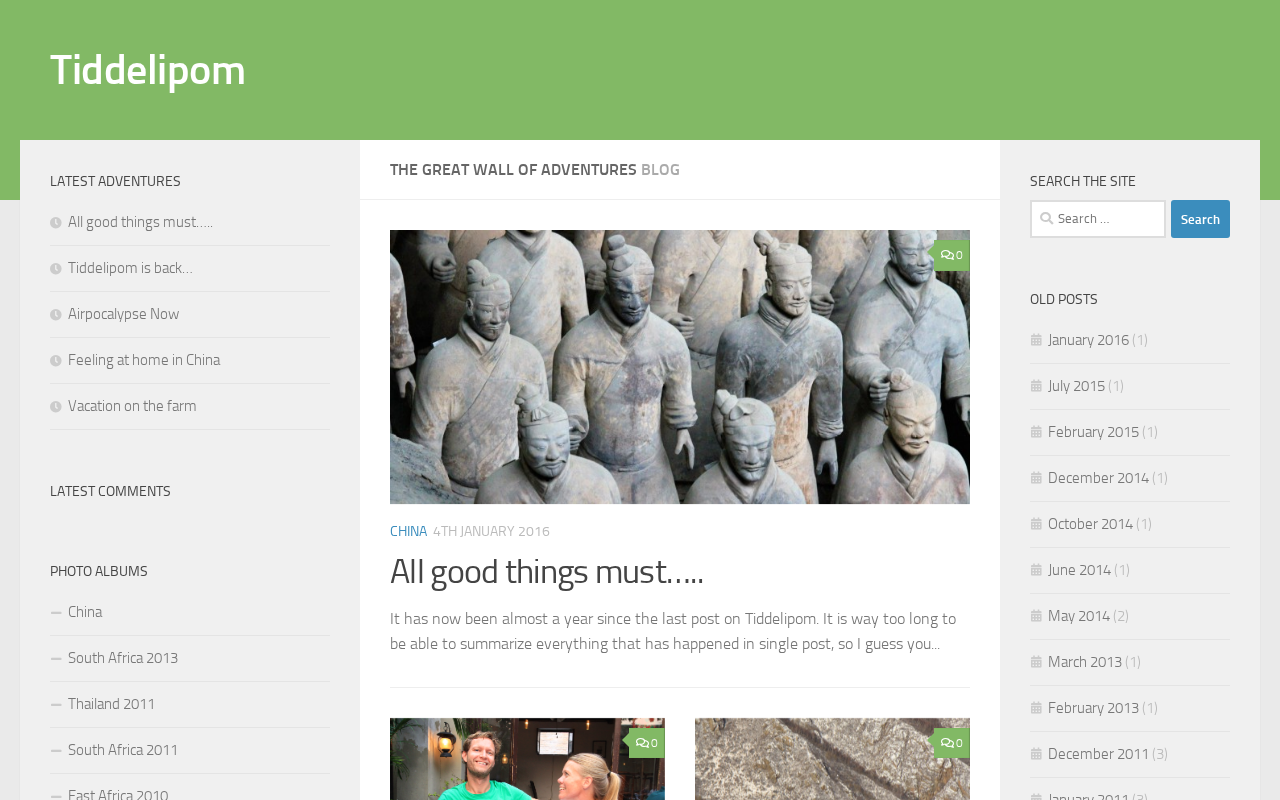Click the calendar icon next to May 2014

[x=1036, y=617]
